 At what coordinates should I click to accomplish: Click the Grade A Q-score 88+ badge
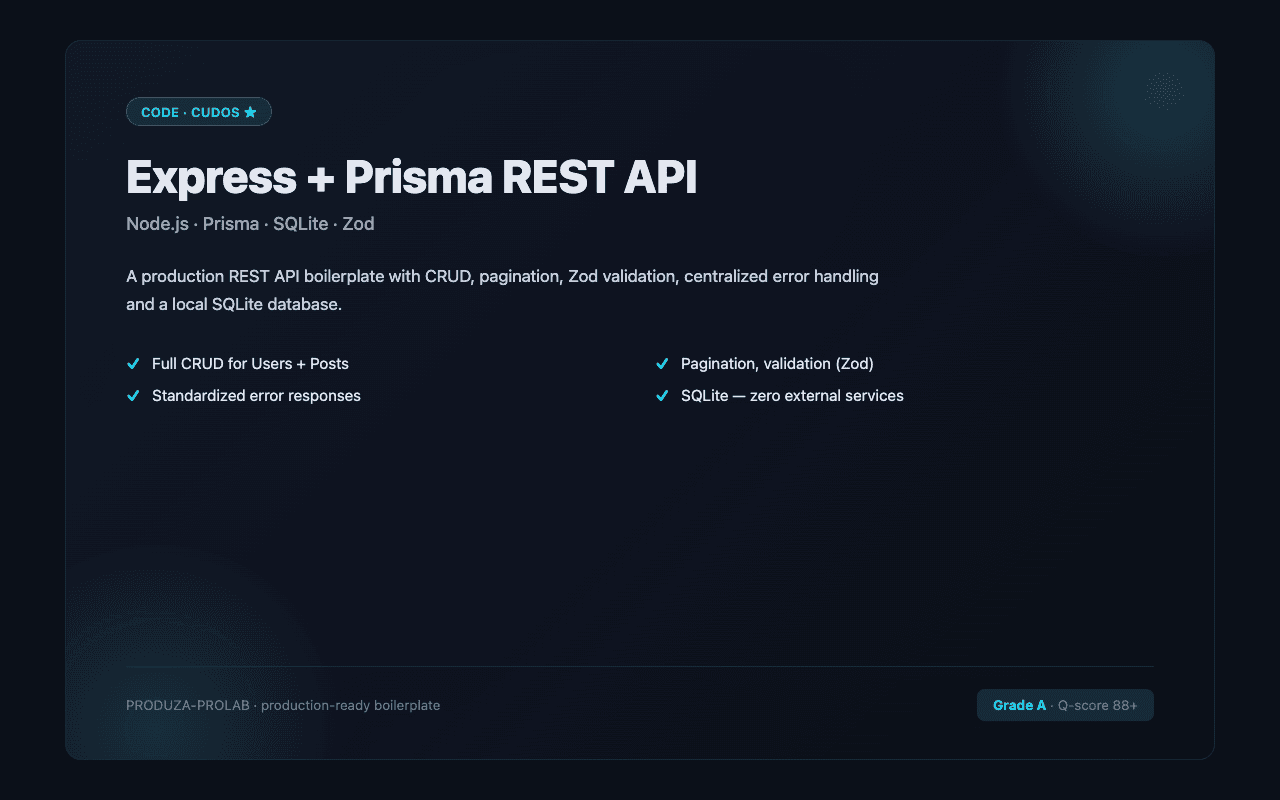pos(1065,705)
